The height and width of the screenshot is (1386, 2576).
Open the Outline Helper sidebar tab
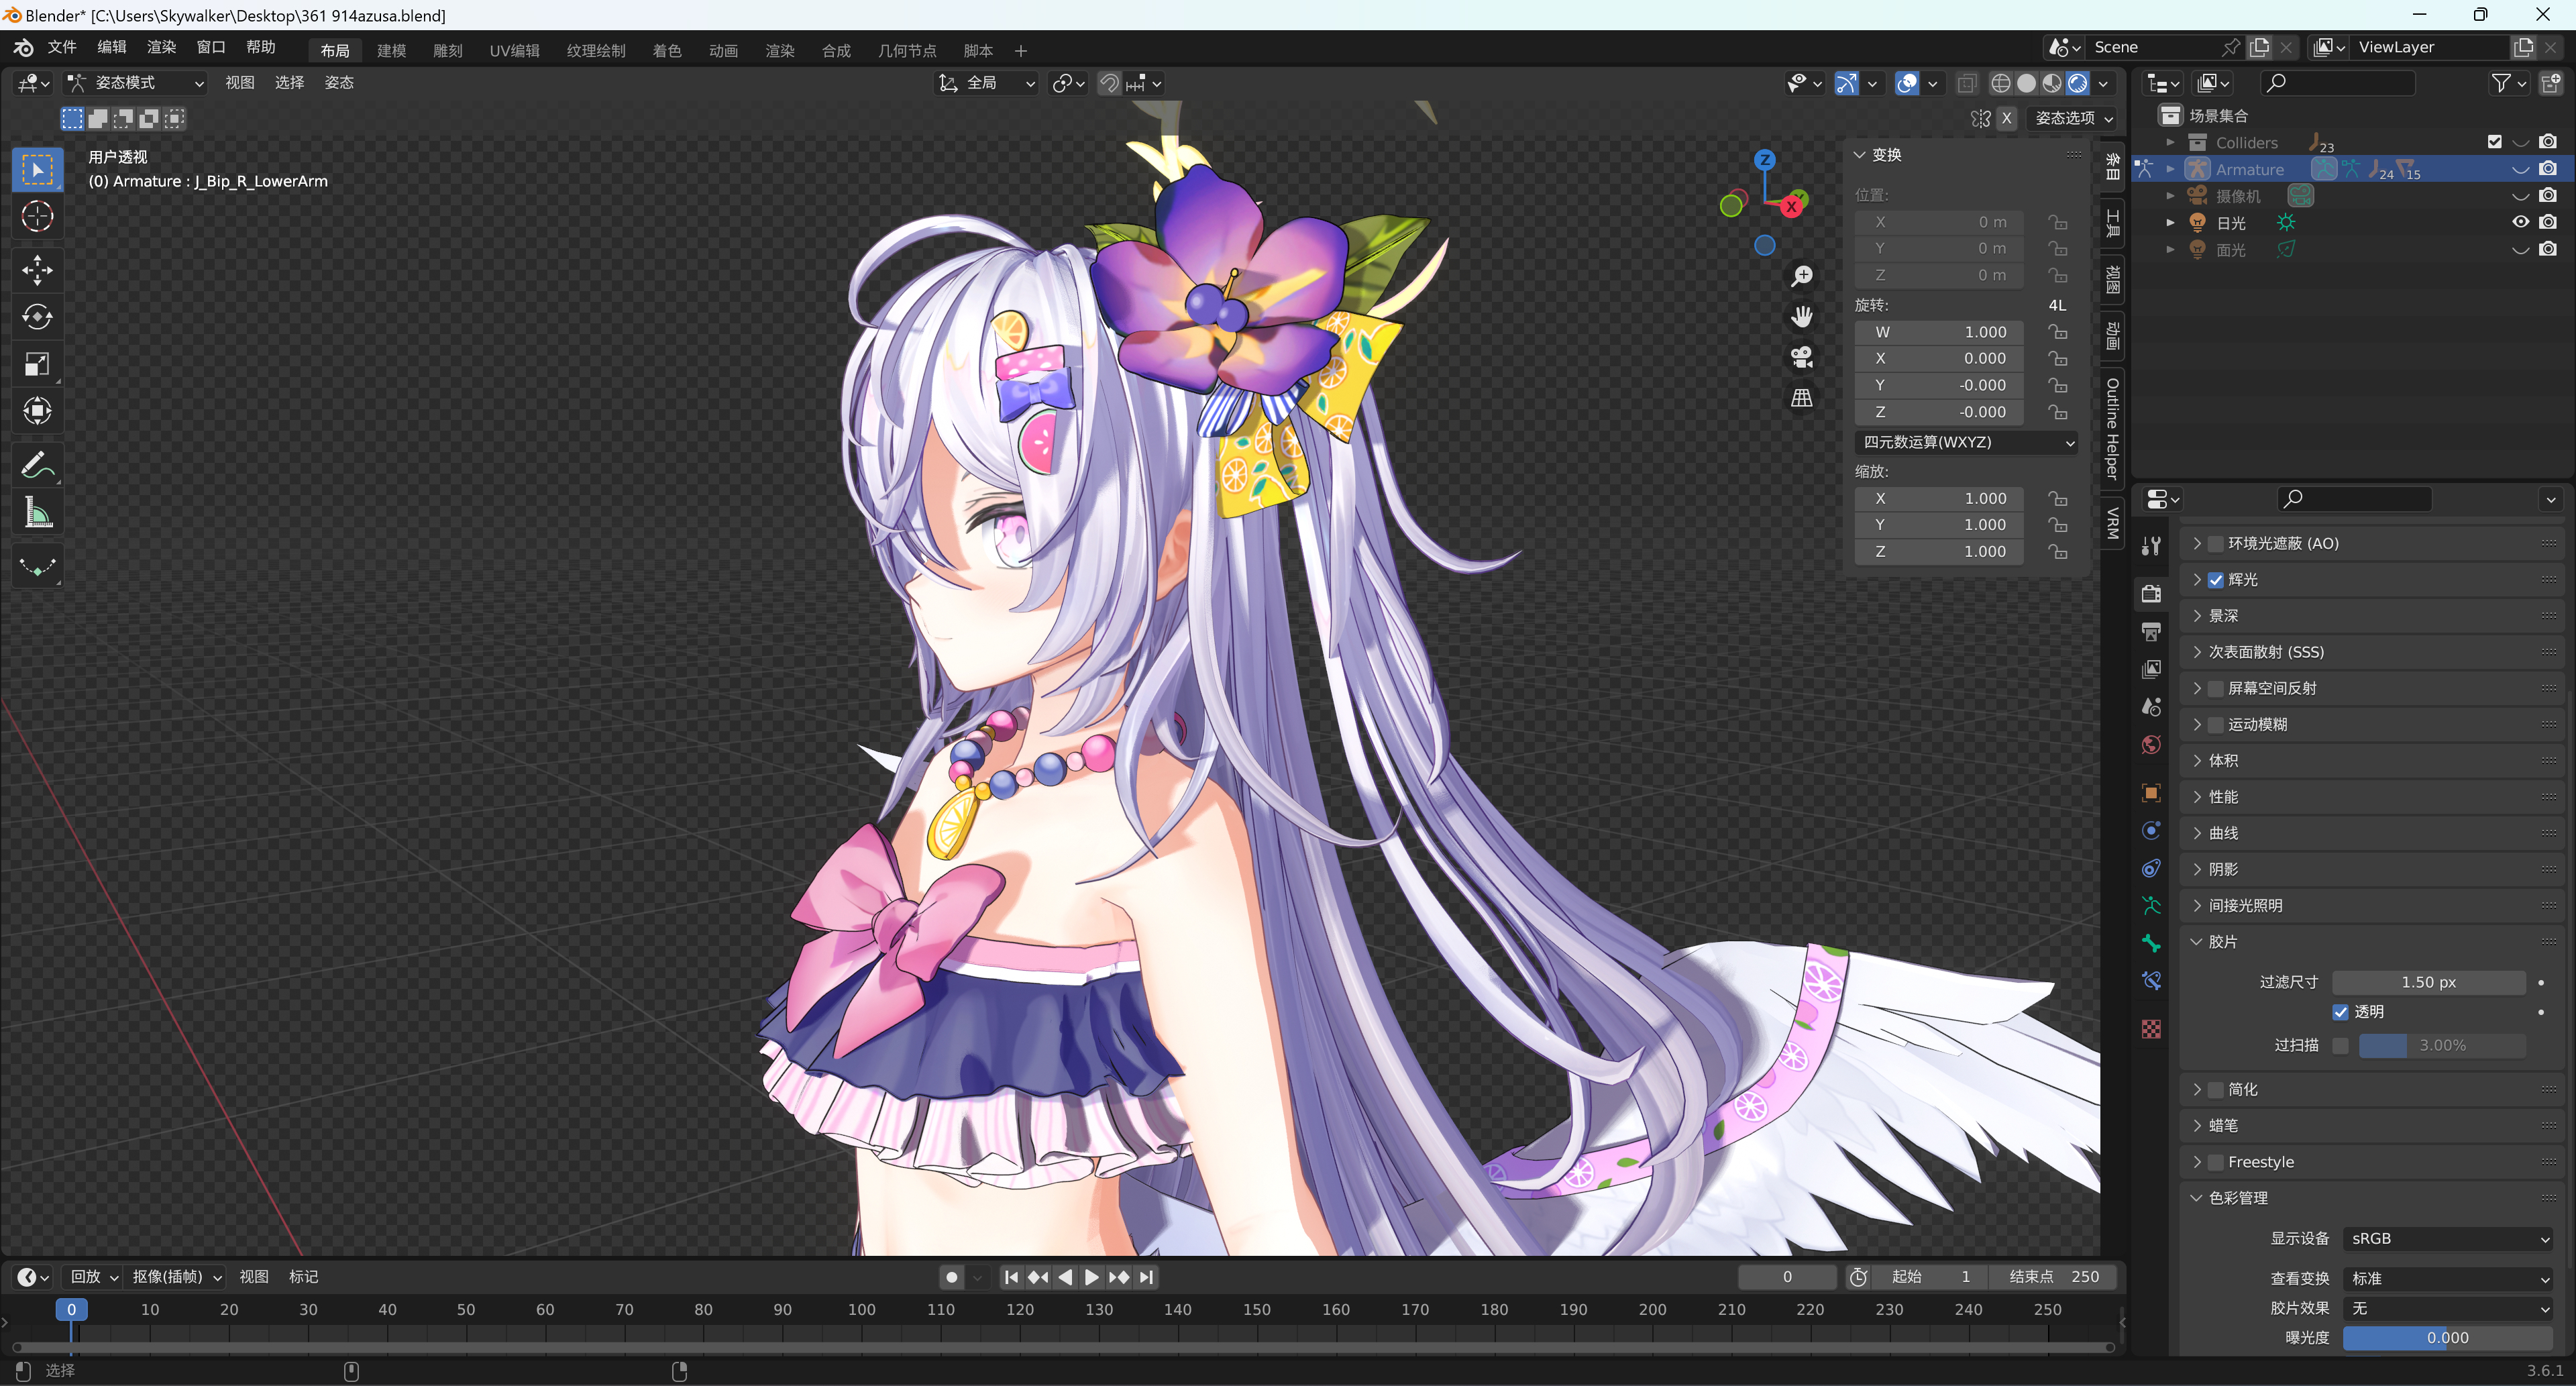pyautogui.click(x=2112, y=428)
